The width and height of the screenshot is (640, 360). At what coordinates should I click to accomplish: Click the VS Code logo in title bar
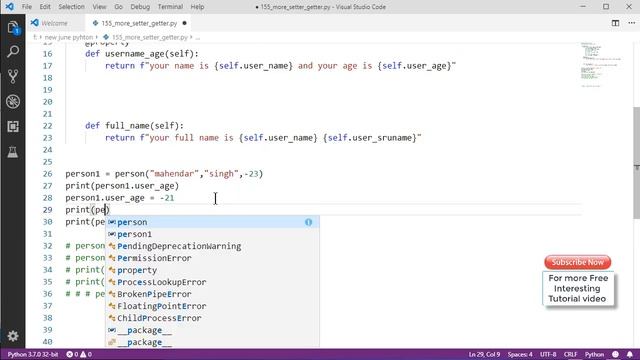click(x=9, y=7)
